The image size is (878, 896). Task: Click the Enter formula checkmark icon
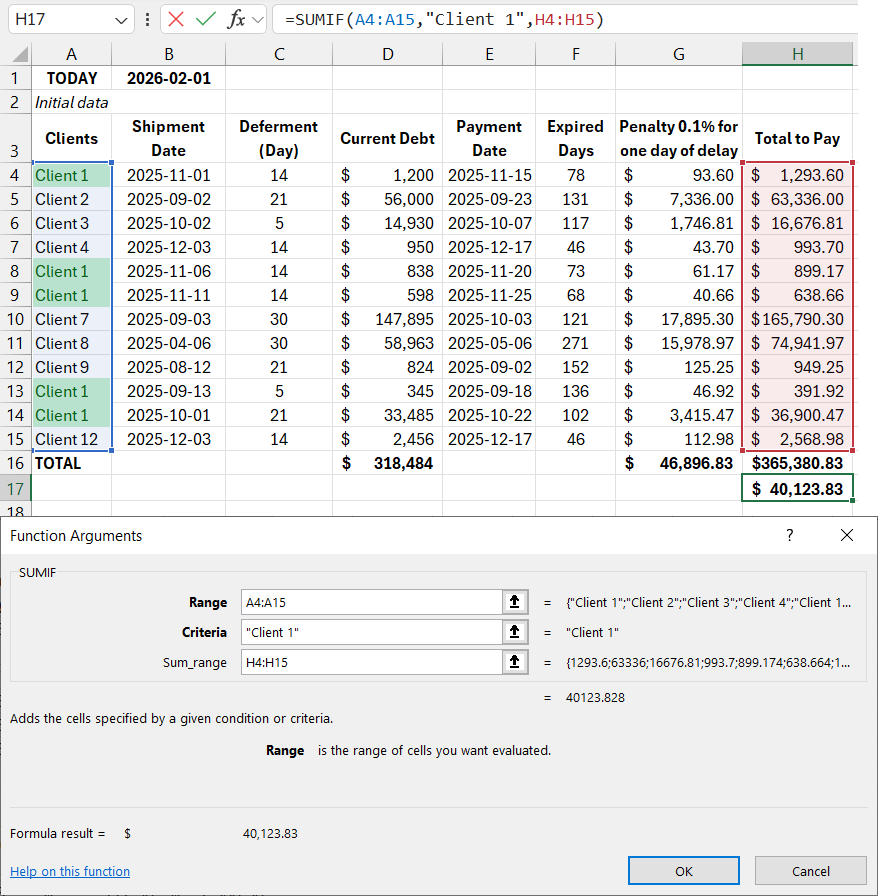click(x=206, y=19)
